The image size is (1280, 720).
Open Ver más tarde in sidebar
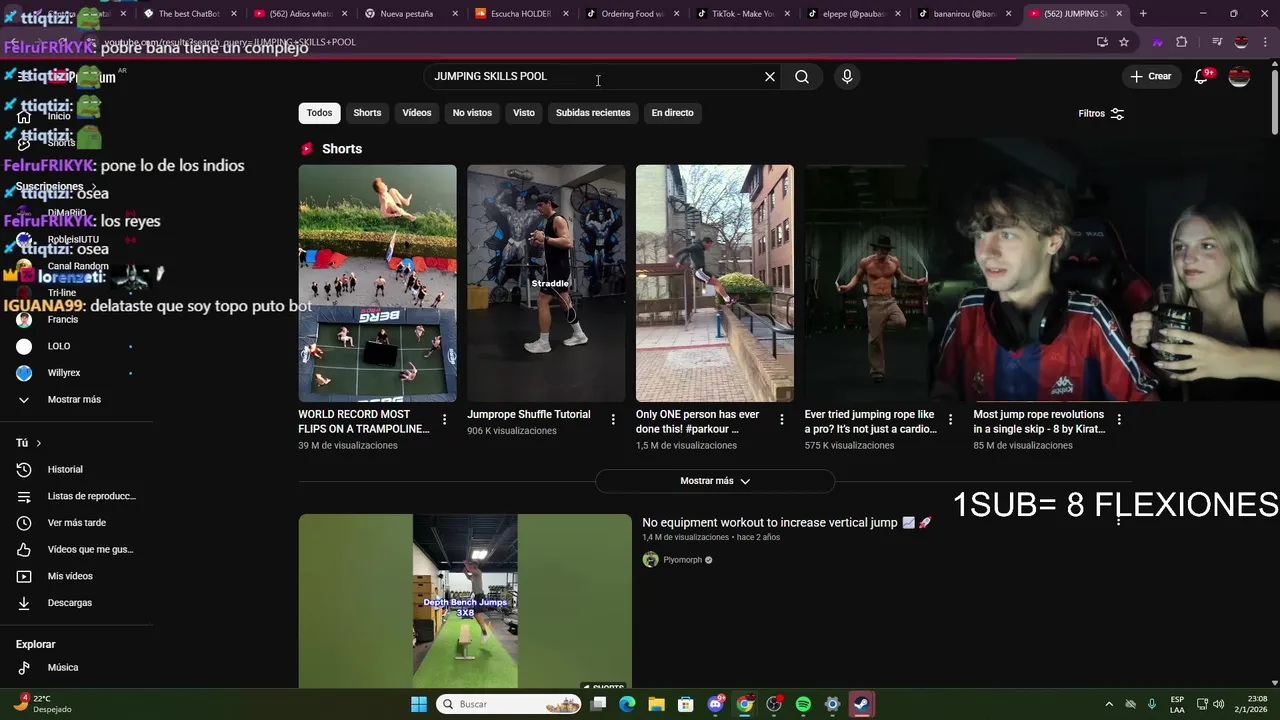(77, 523)
